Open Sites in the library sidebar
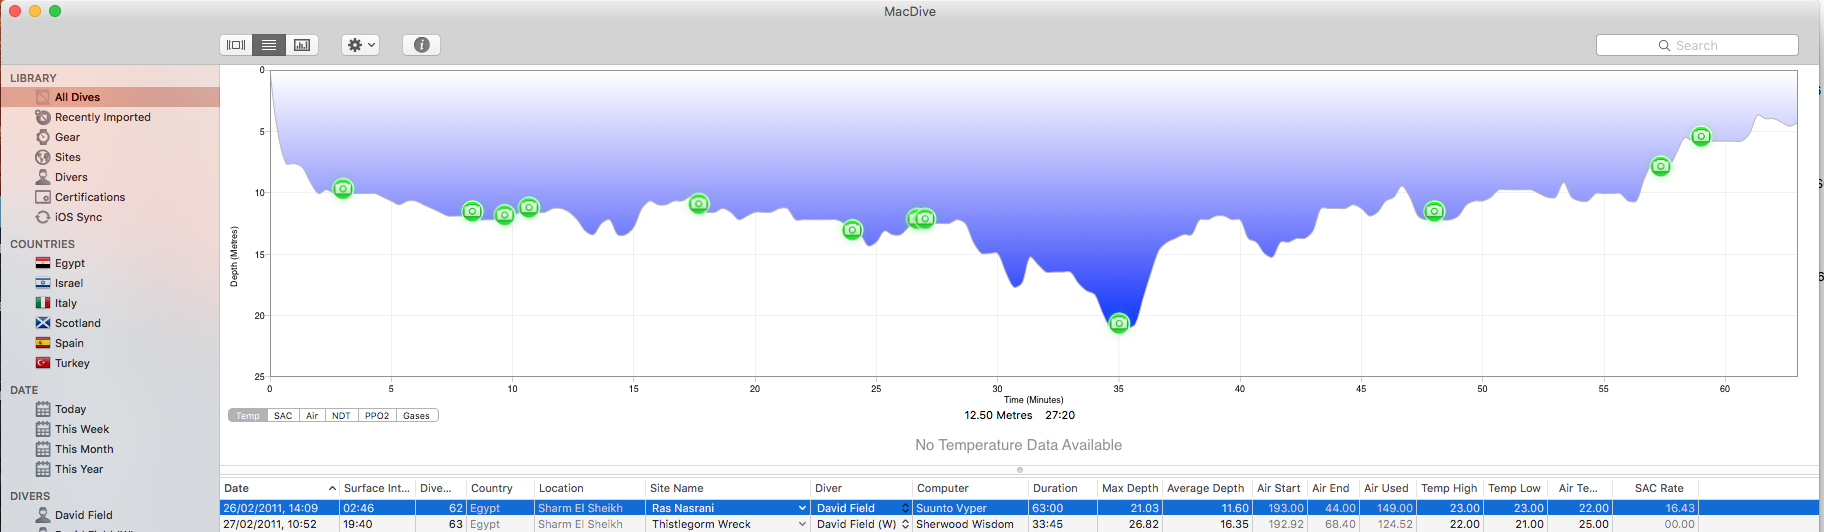The image size is (1824, 532). coord(67,157)
